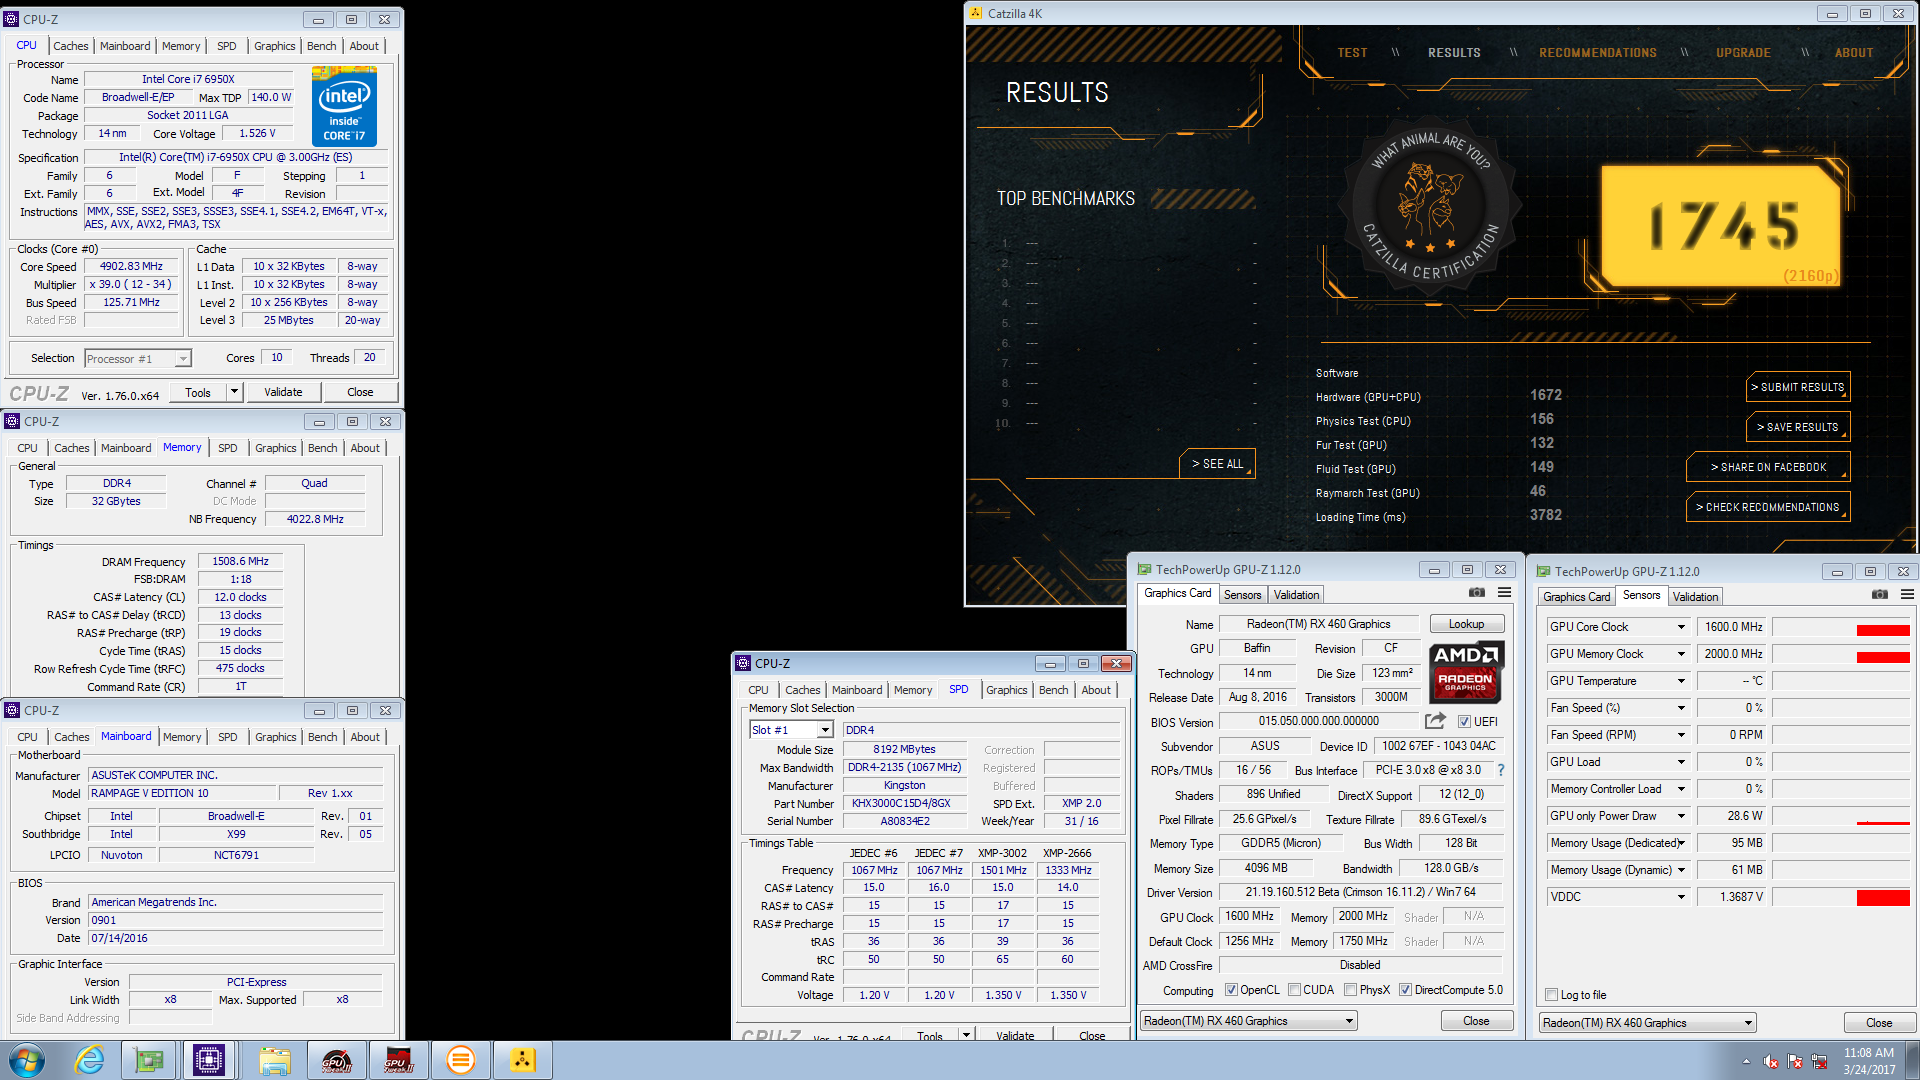Expand the GPU Temperature sensor dropdown
1920x1080 pixels.
pyautogui.click(x=1681, y=681)
